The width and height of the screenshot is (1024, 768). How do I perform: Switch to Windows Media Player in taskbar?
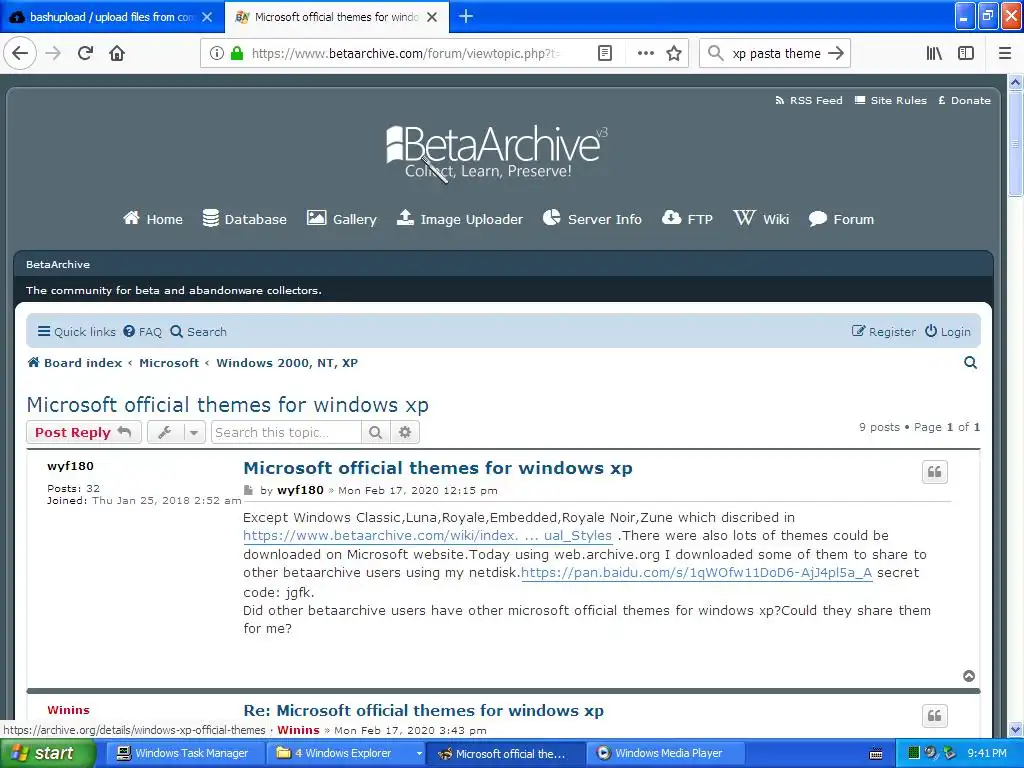(x=665, y=753)
